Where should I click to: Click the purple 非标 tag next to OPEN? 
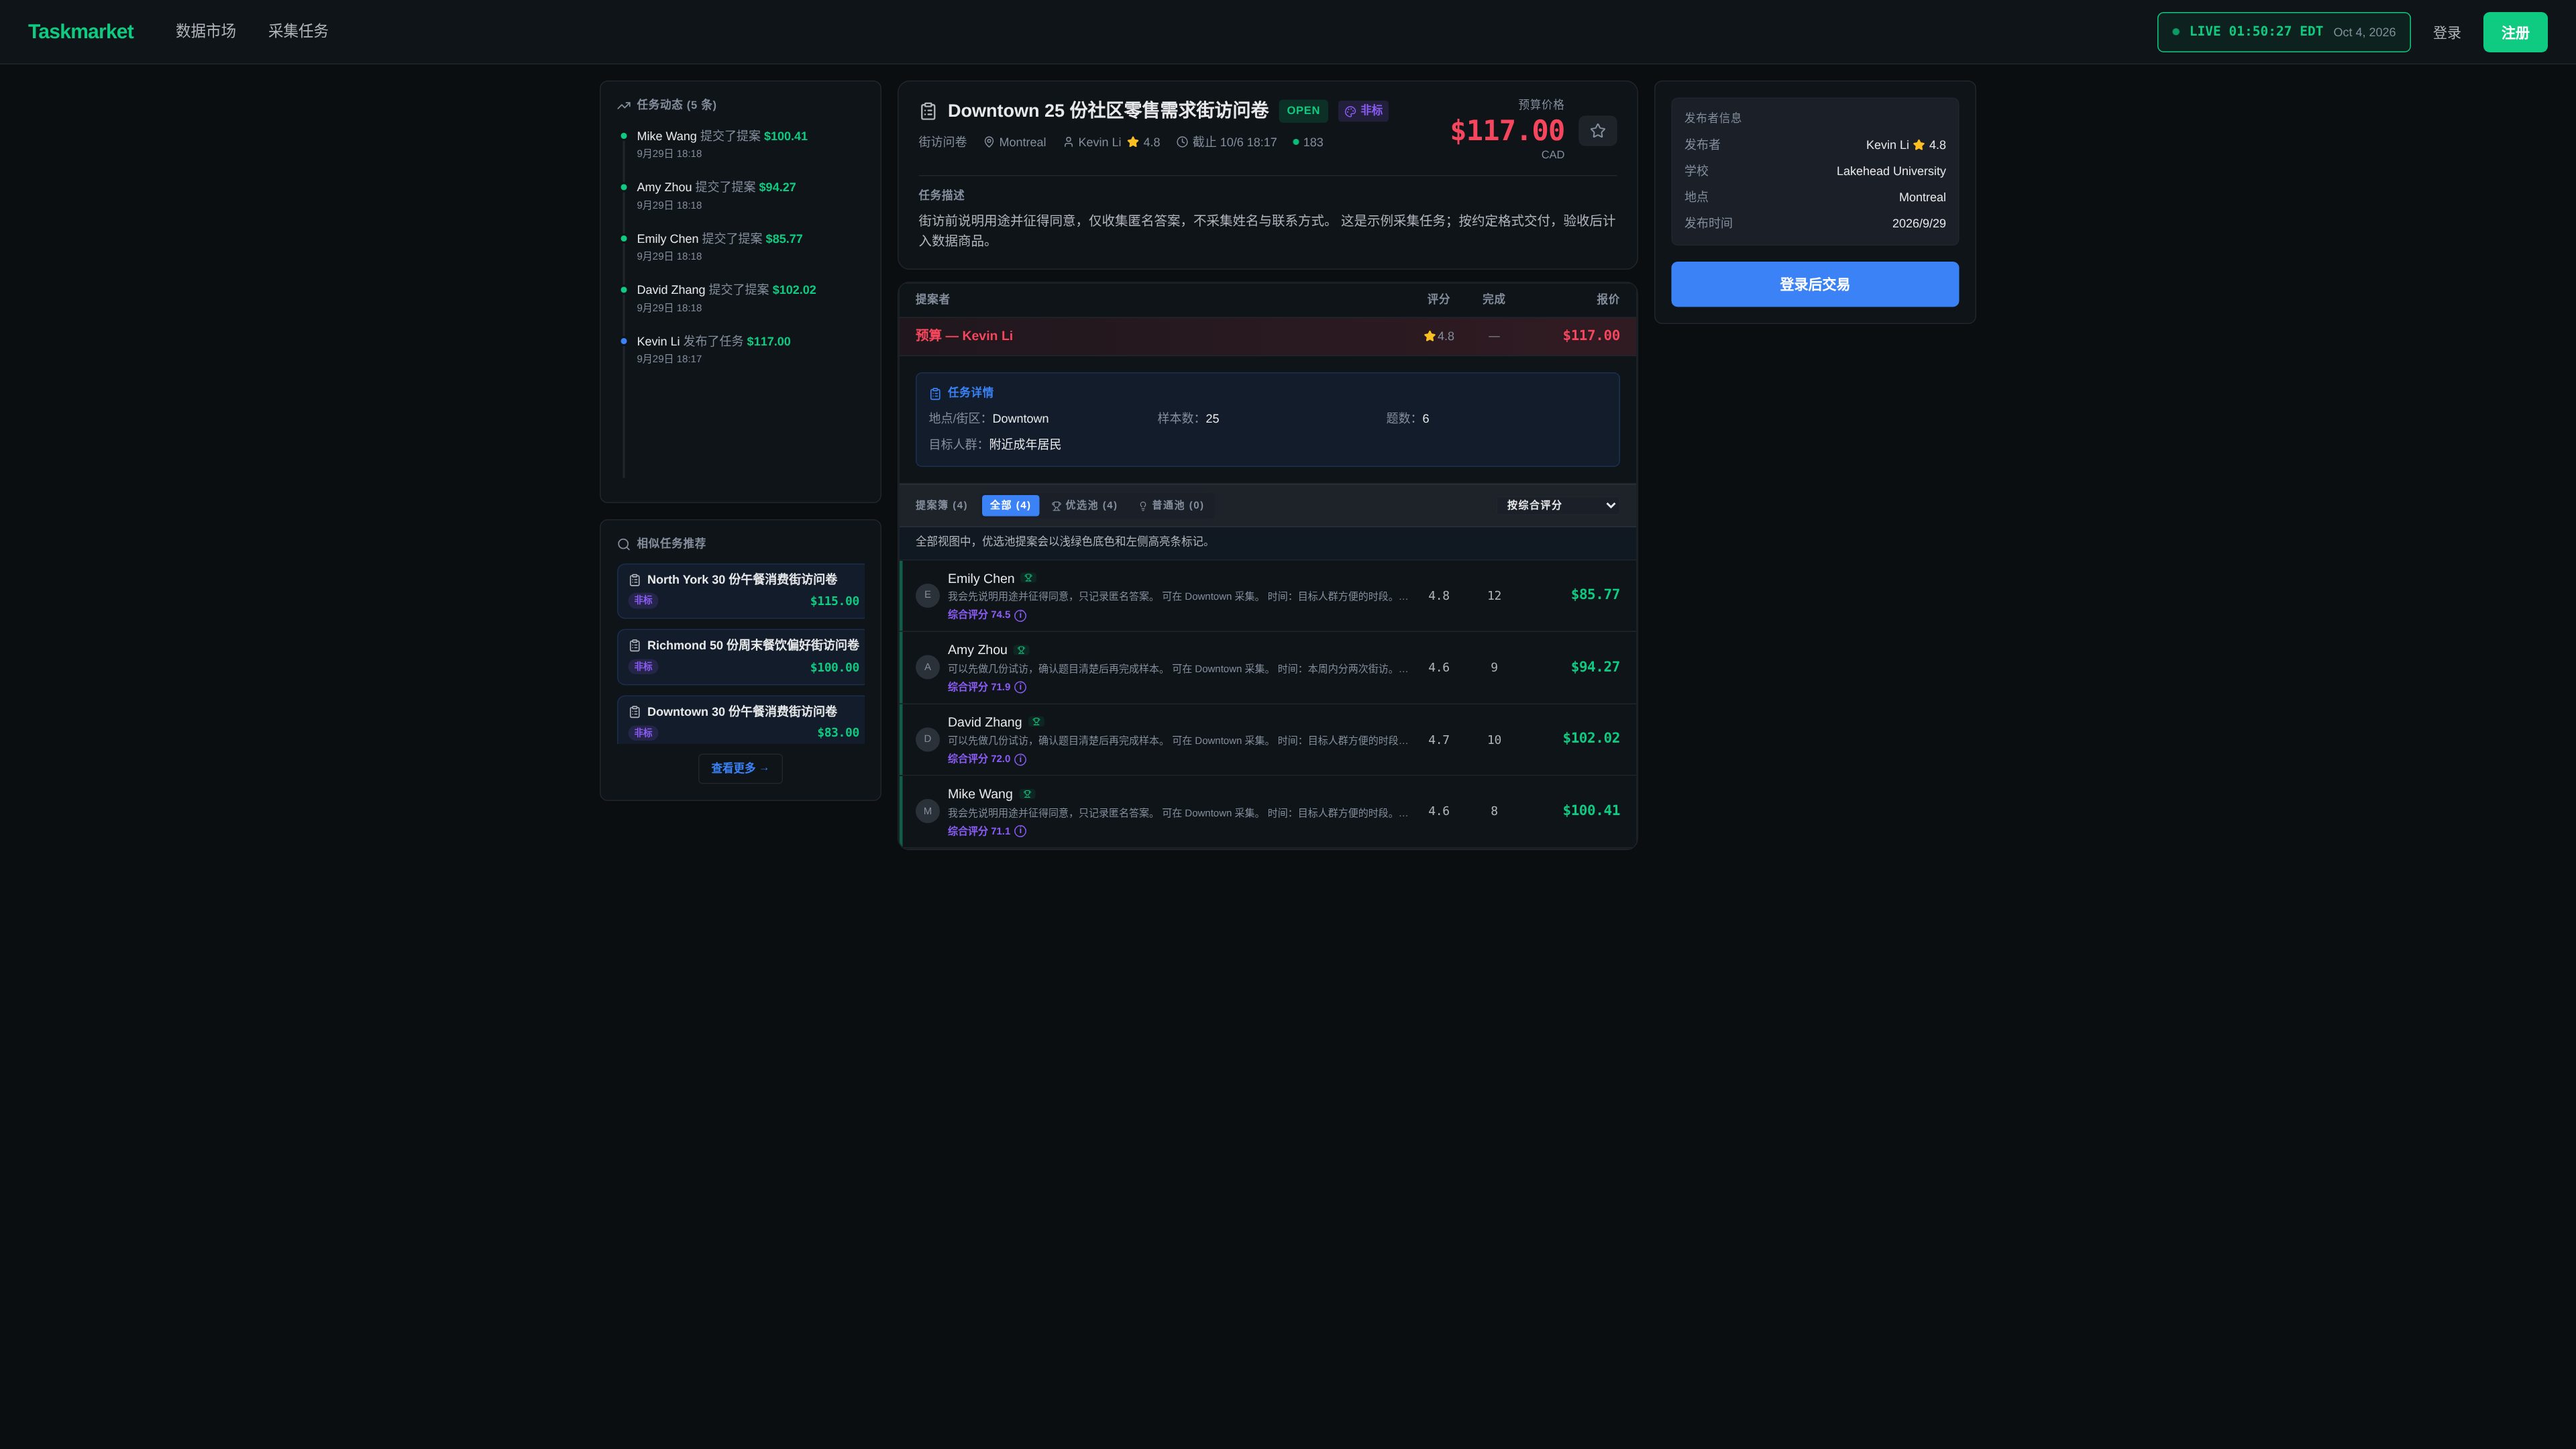coord(1363,111)
